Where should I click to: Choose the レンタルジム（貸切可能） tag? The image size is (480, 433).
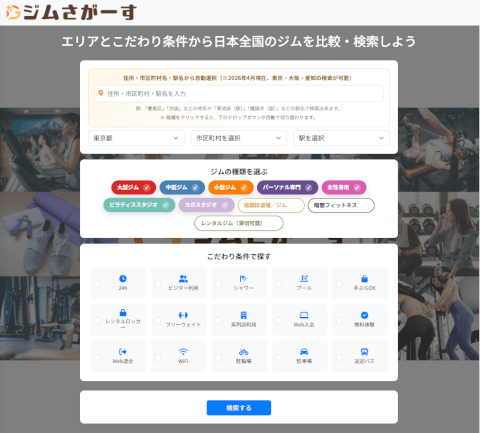point(239,223)
